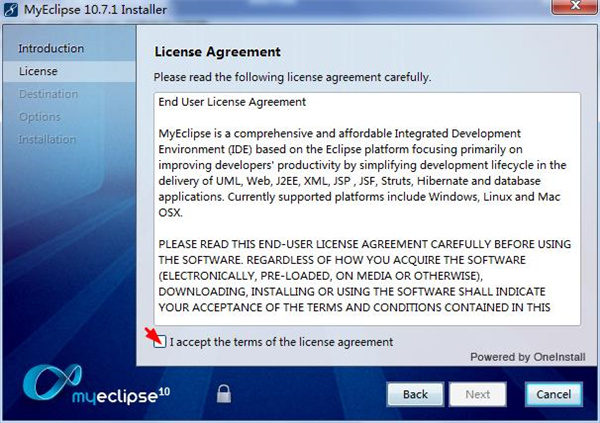Click the 'License Agreement' heading

(218, 52)
